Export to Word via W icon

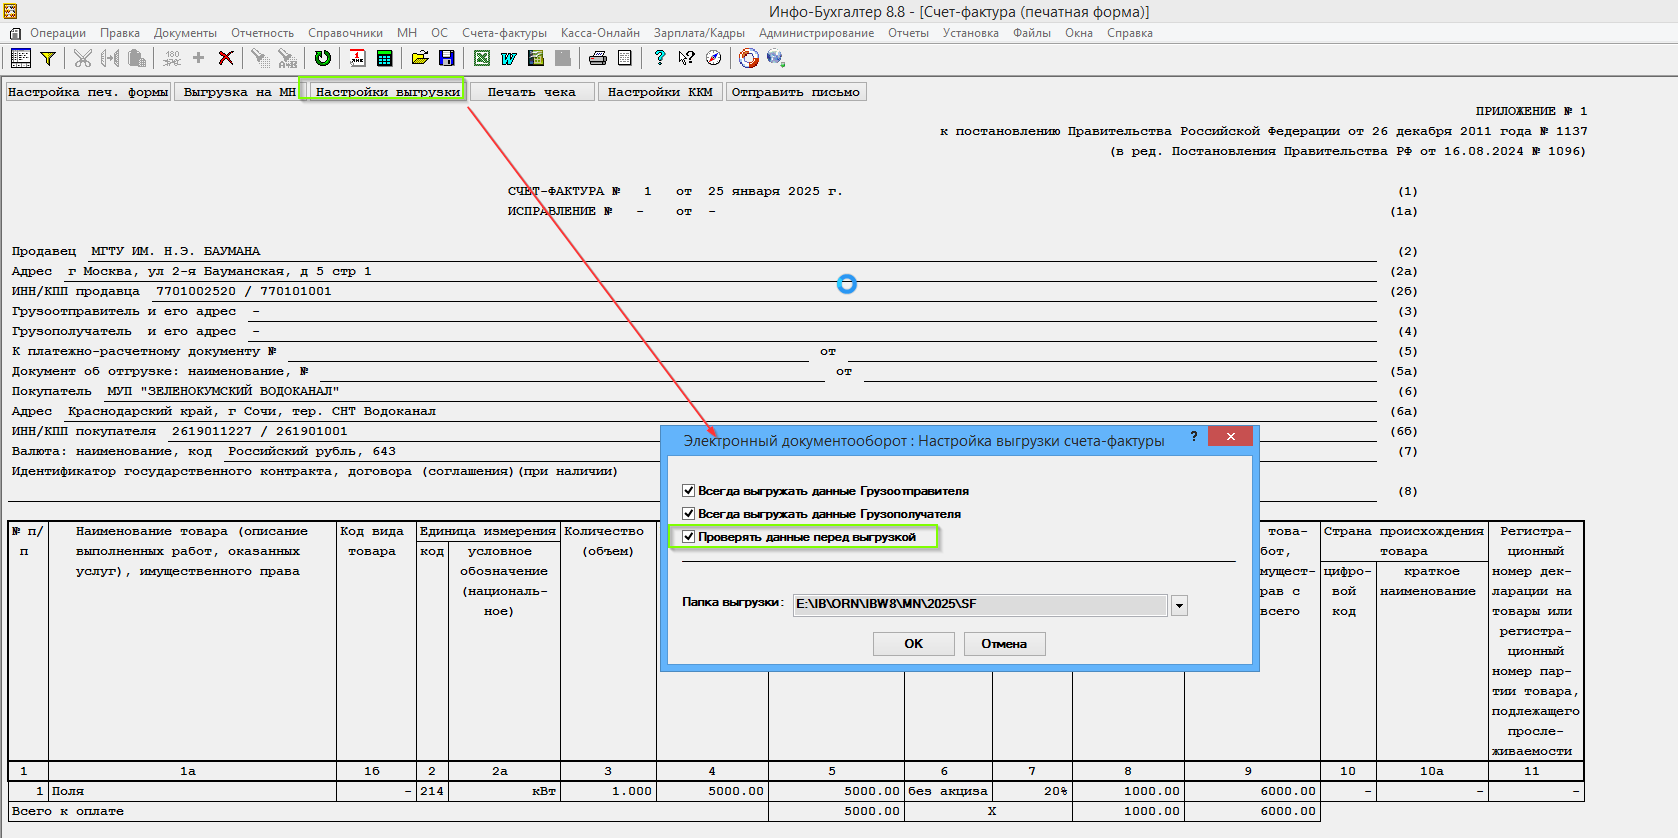coord(509,58)
